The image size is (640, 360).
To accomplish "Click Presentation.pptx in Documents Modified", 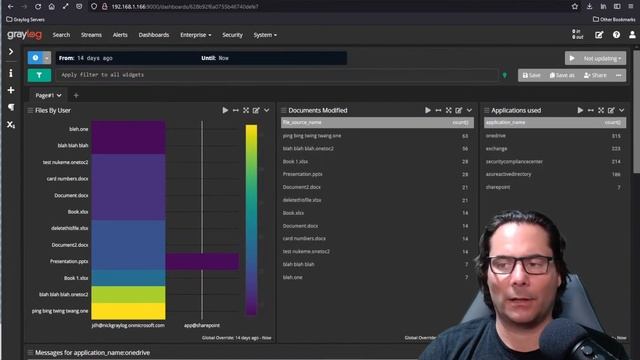I will click(302, 174).
